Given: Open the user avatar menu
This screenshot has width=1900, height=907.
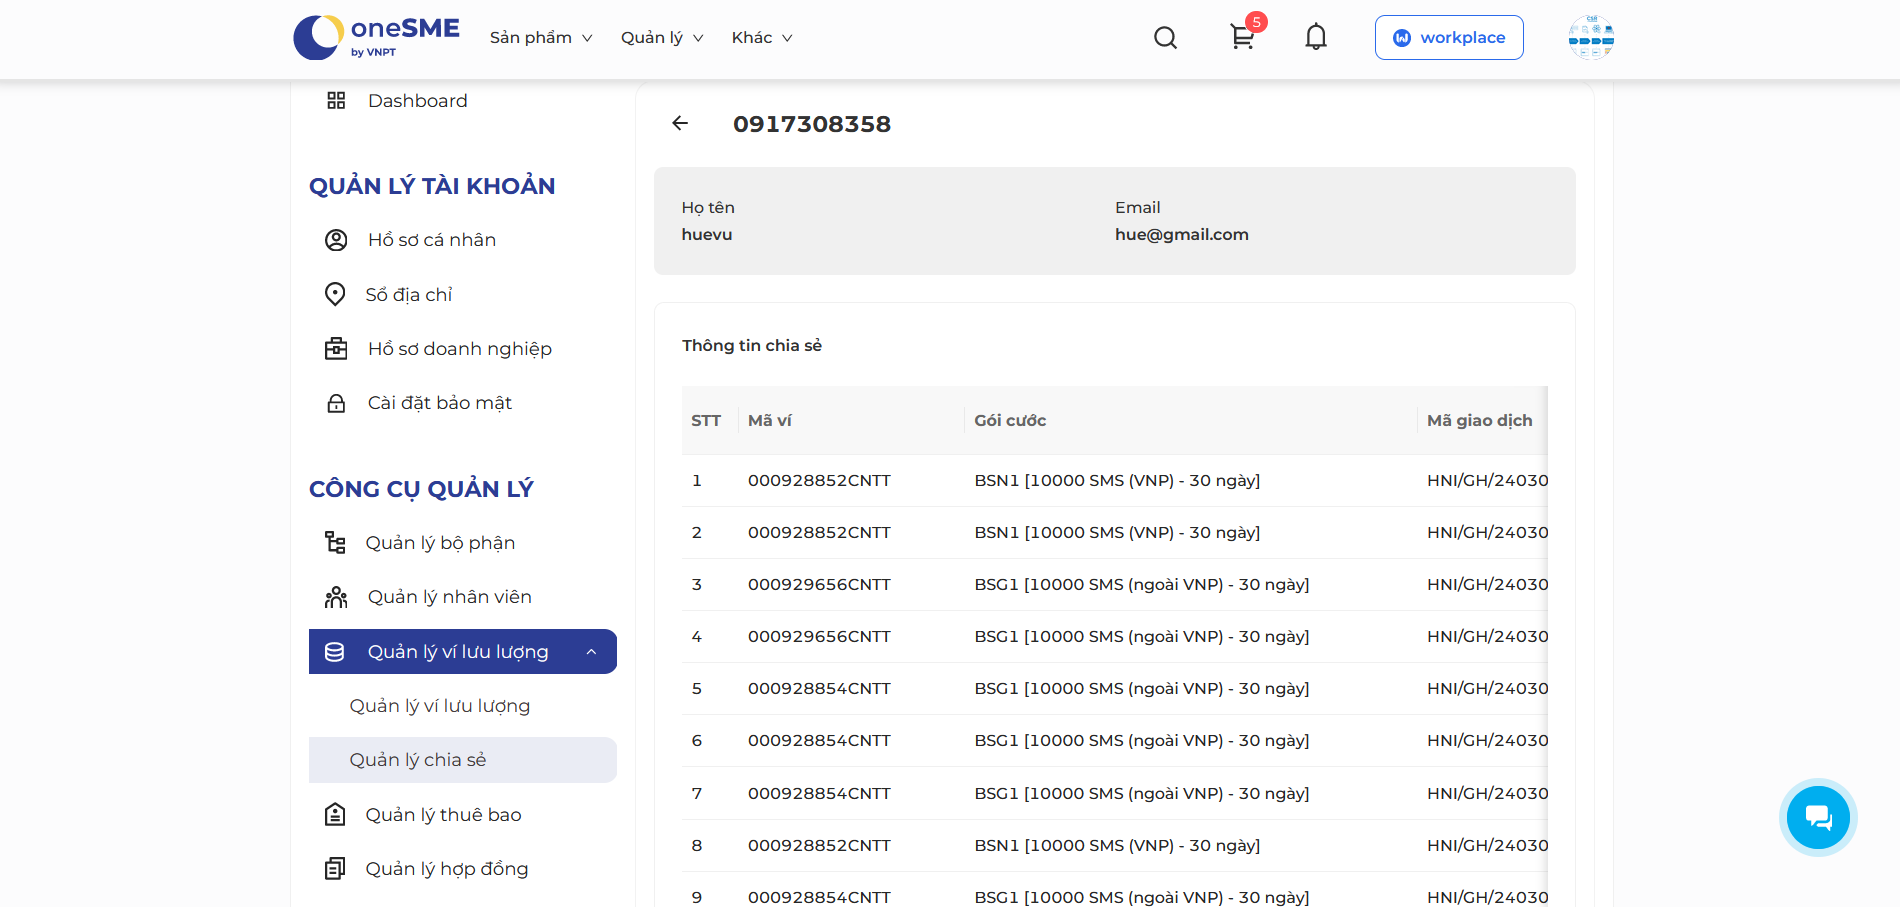Looking at the screenshot, I should pyautogui.click(x=1591, y=37).
